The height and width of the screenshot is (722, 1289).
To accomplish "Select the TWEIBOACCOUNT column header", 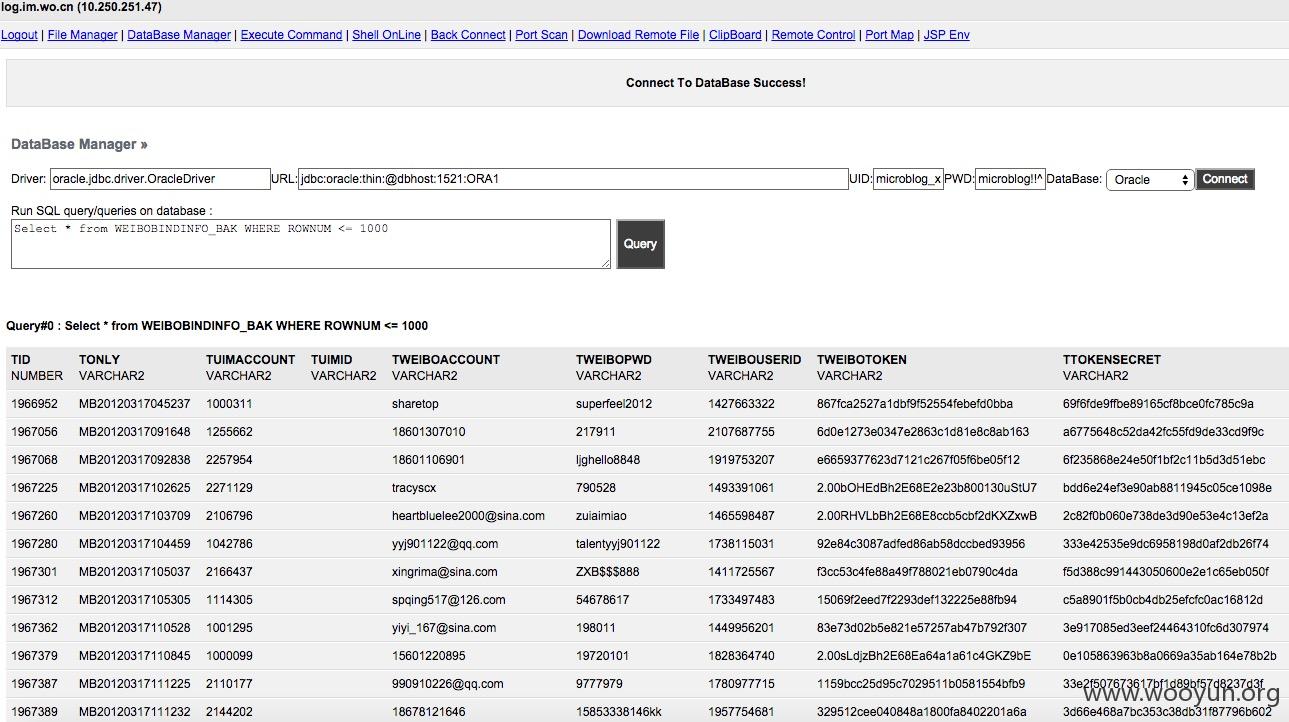I will pos(446,360).
